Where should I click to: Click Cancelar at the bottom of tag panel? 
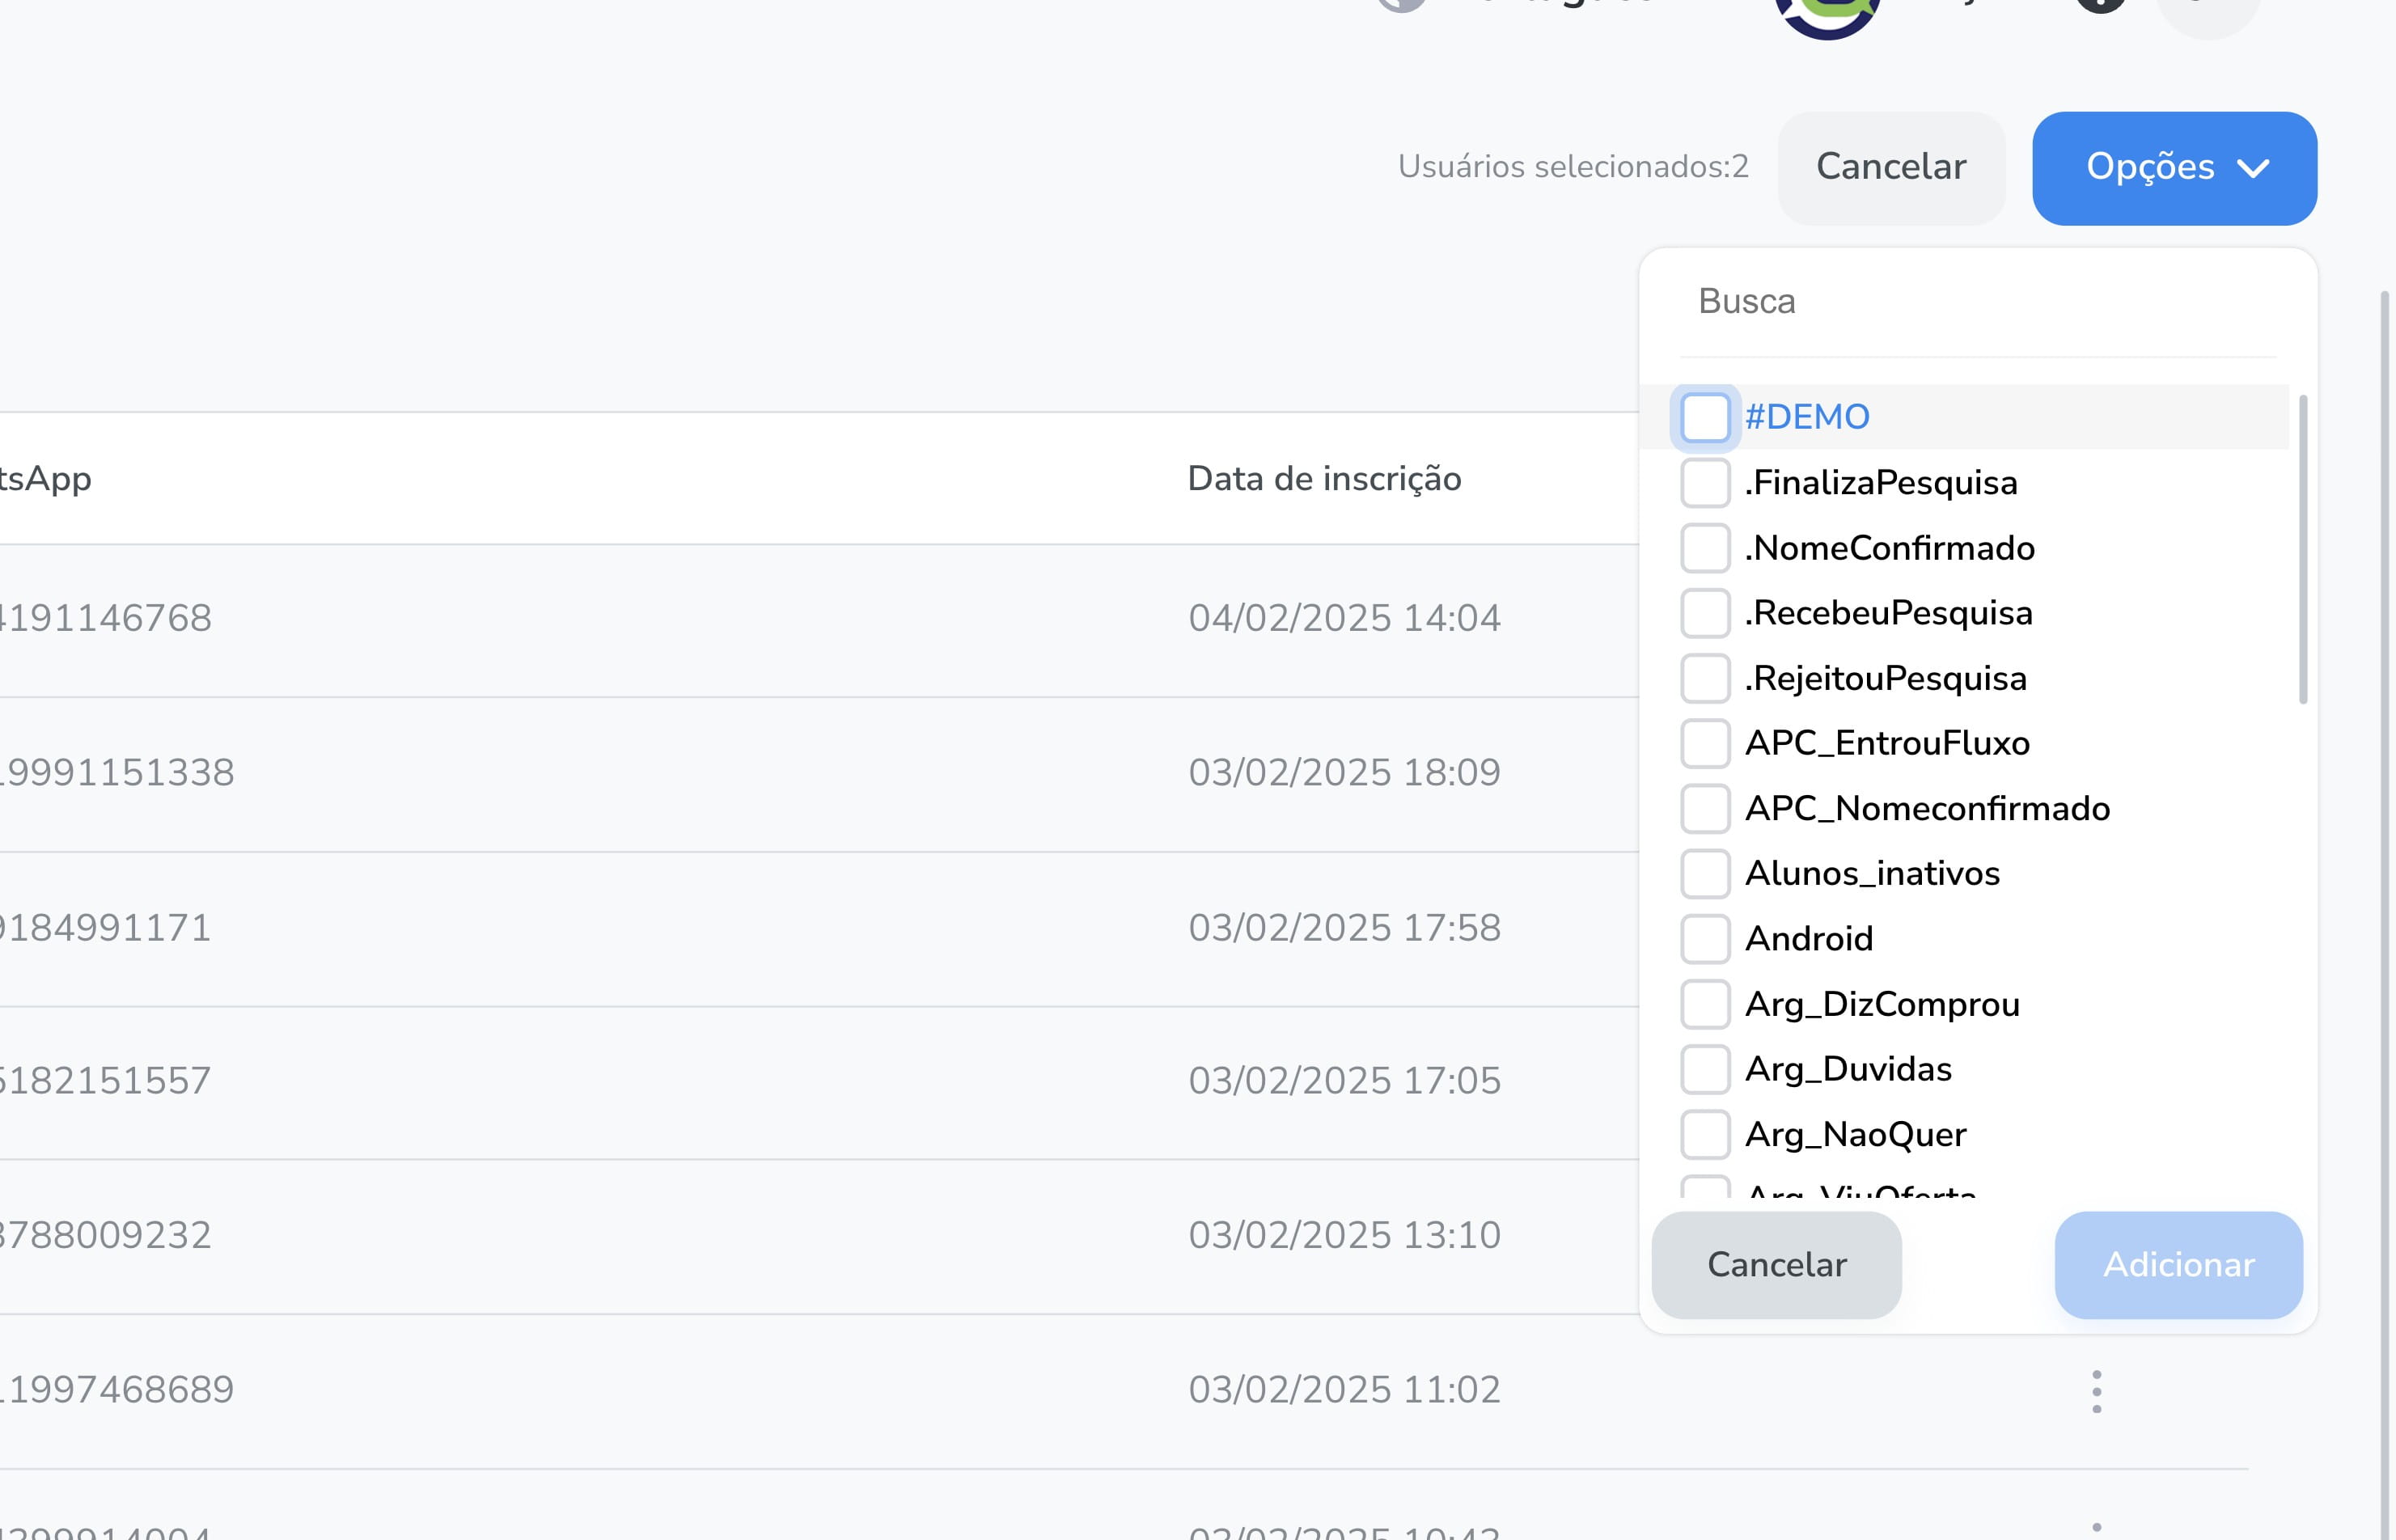point(1776,1265)
